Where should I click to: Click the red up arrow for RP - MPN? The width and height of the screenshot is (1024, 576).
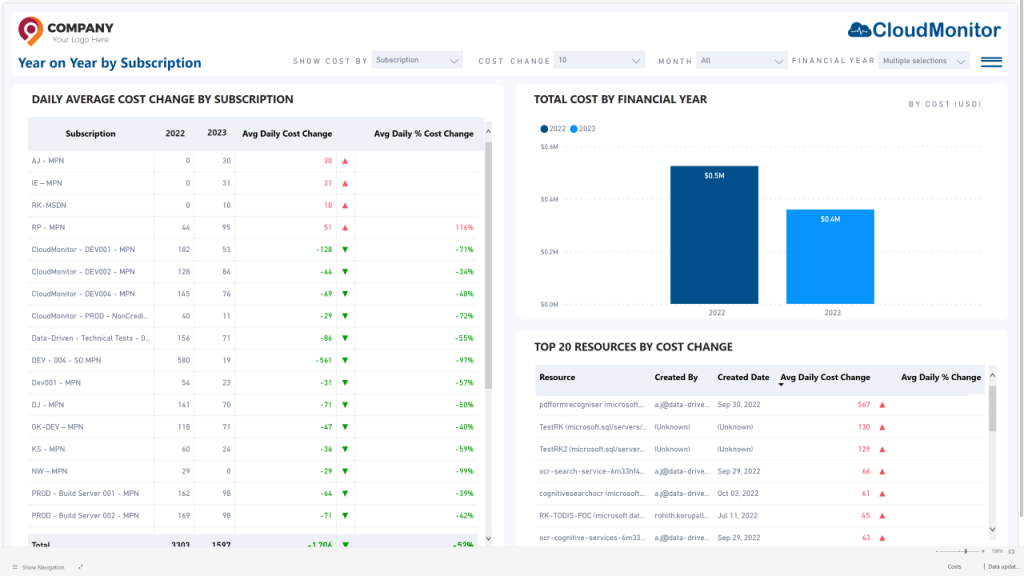[345, 227]
